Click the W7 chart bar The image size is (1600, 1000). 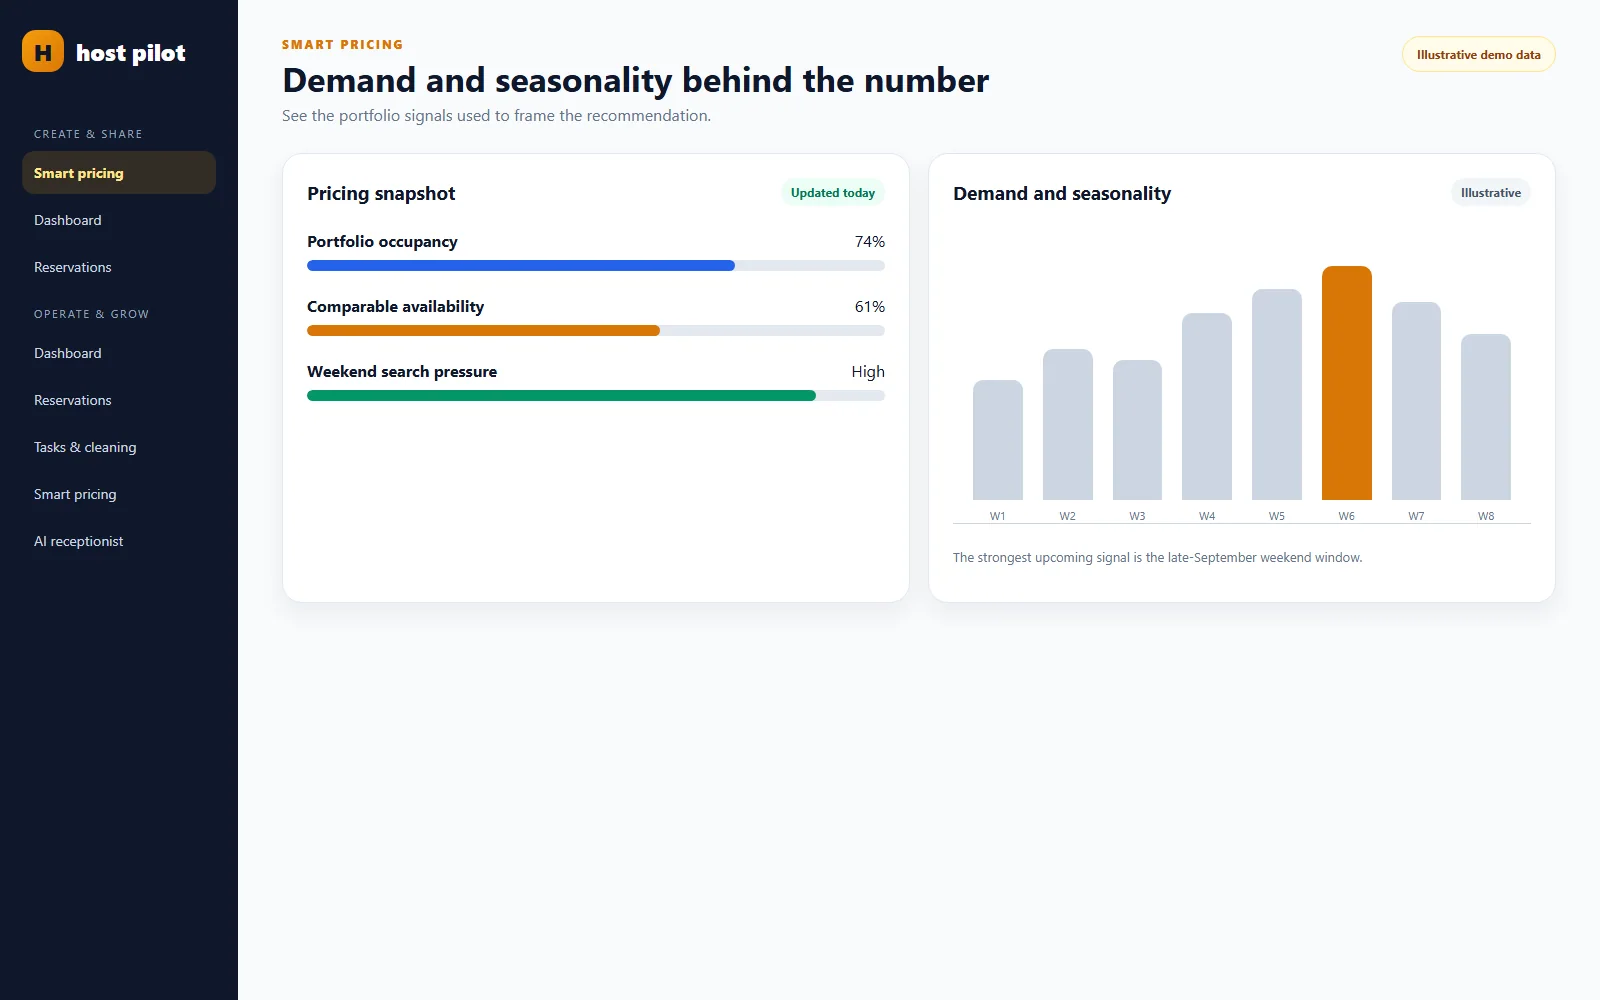(1416, 401)
